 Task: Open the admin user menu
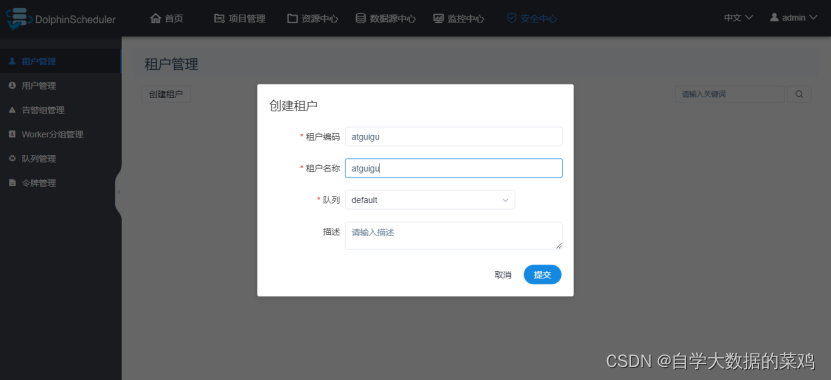(x=793, y=17)
